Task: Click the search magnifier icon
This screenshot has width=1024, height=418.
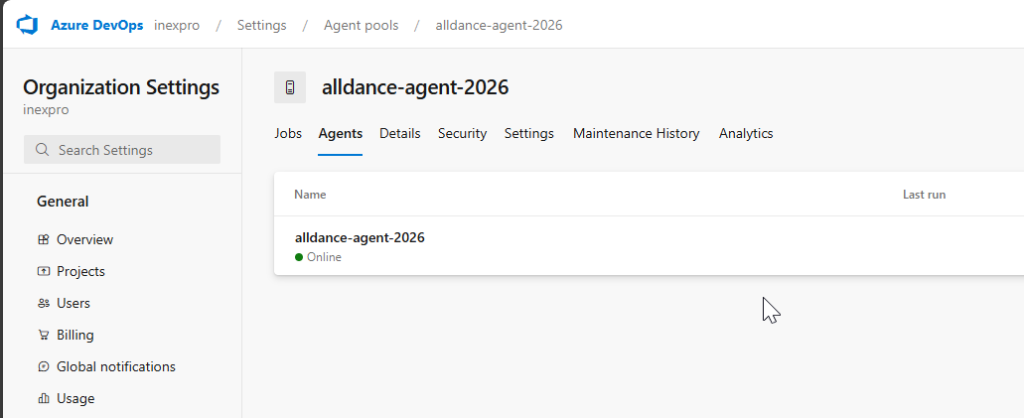Action: (x=42, y=150)
